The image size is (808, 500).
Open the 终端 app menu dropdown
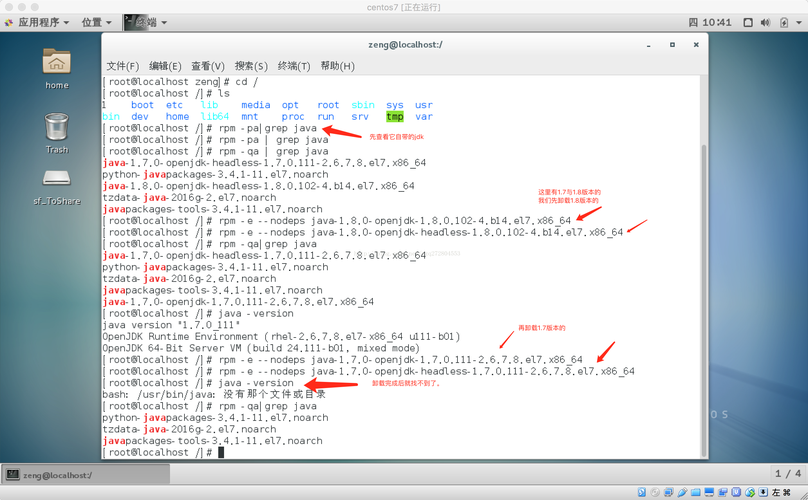152,22
